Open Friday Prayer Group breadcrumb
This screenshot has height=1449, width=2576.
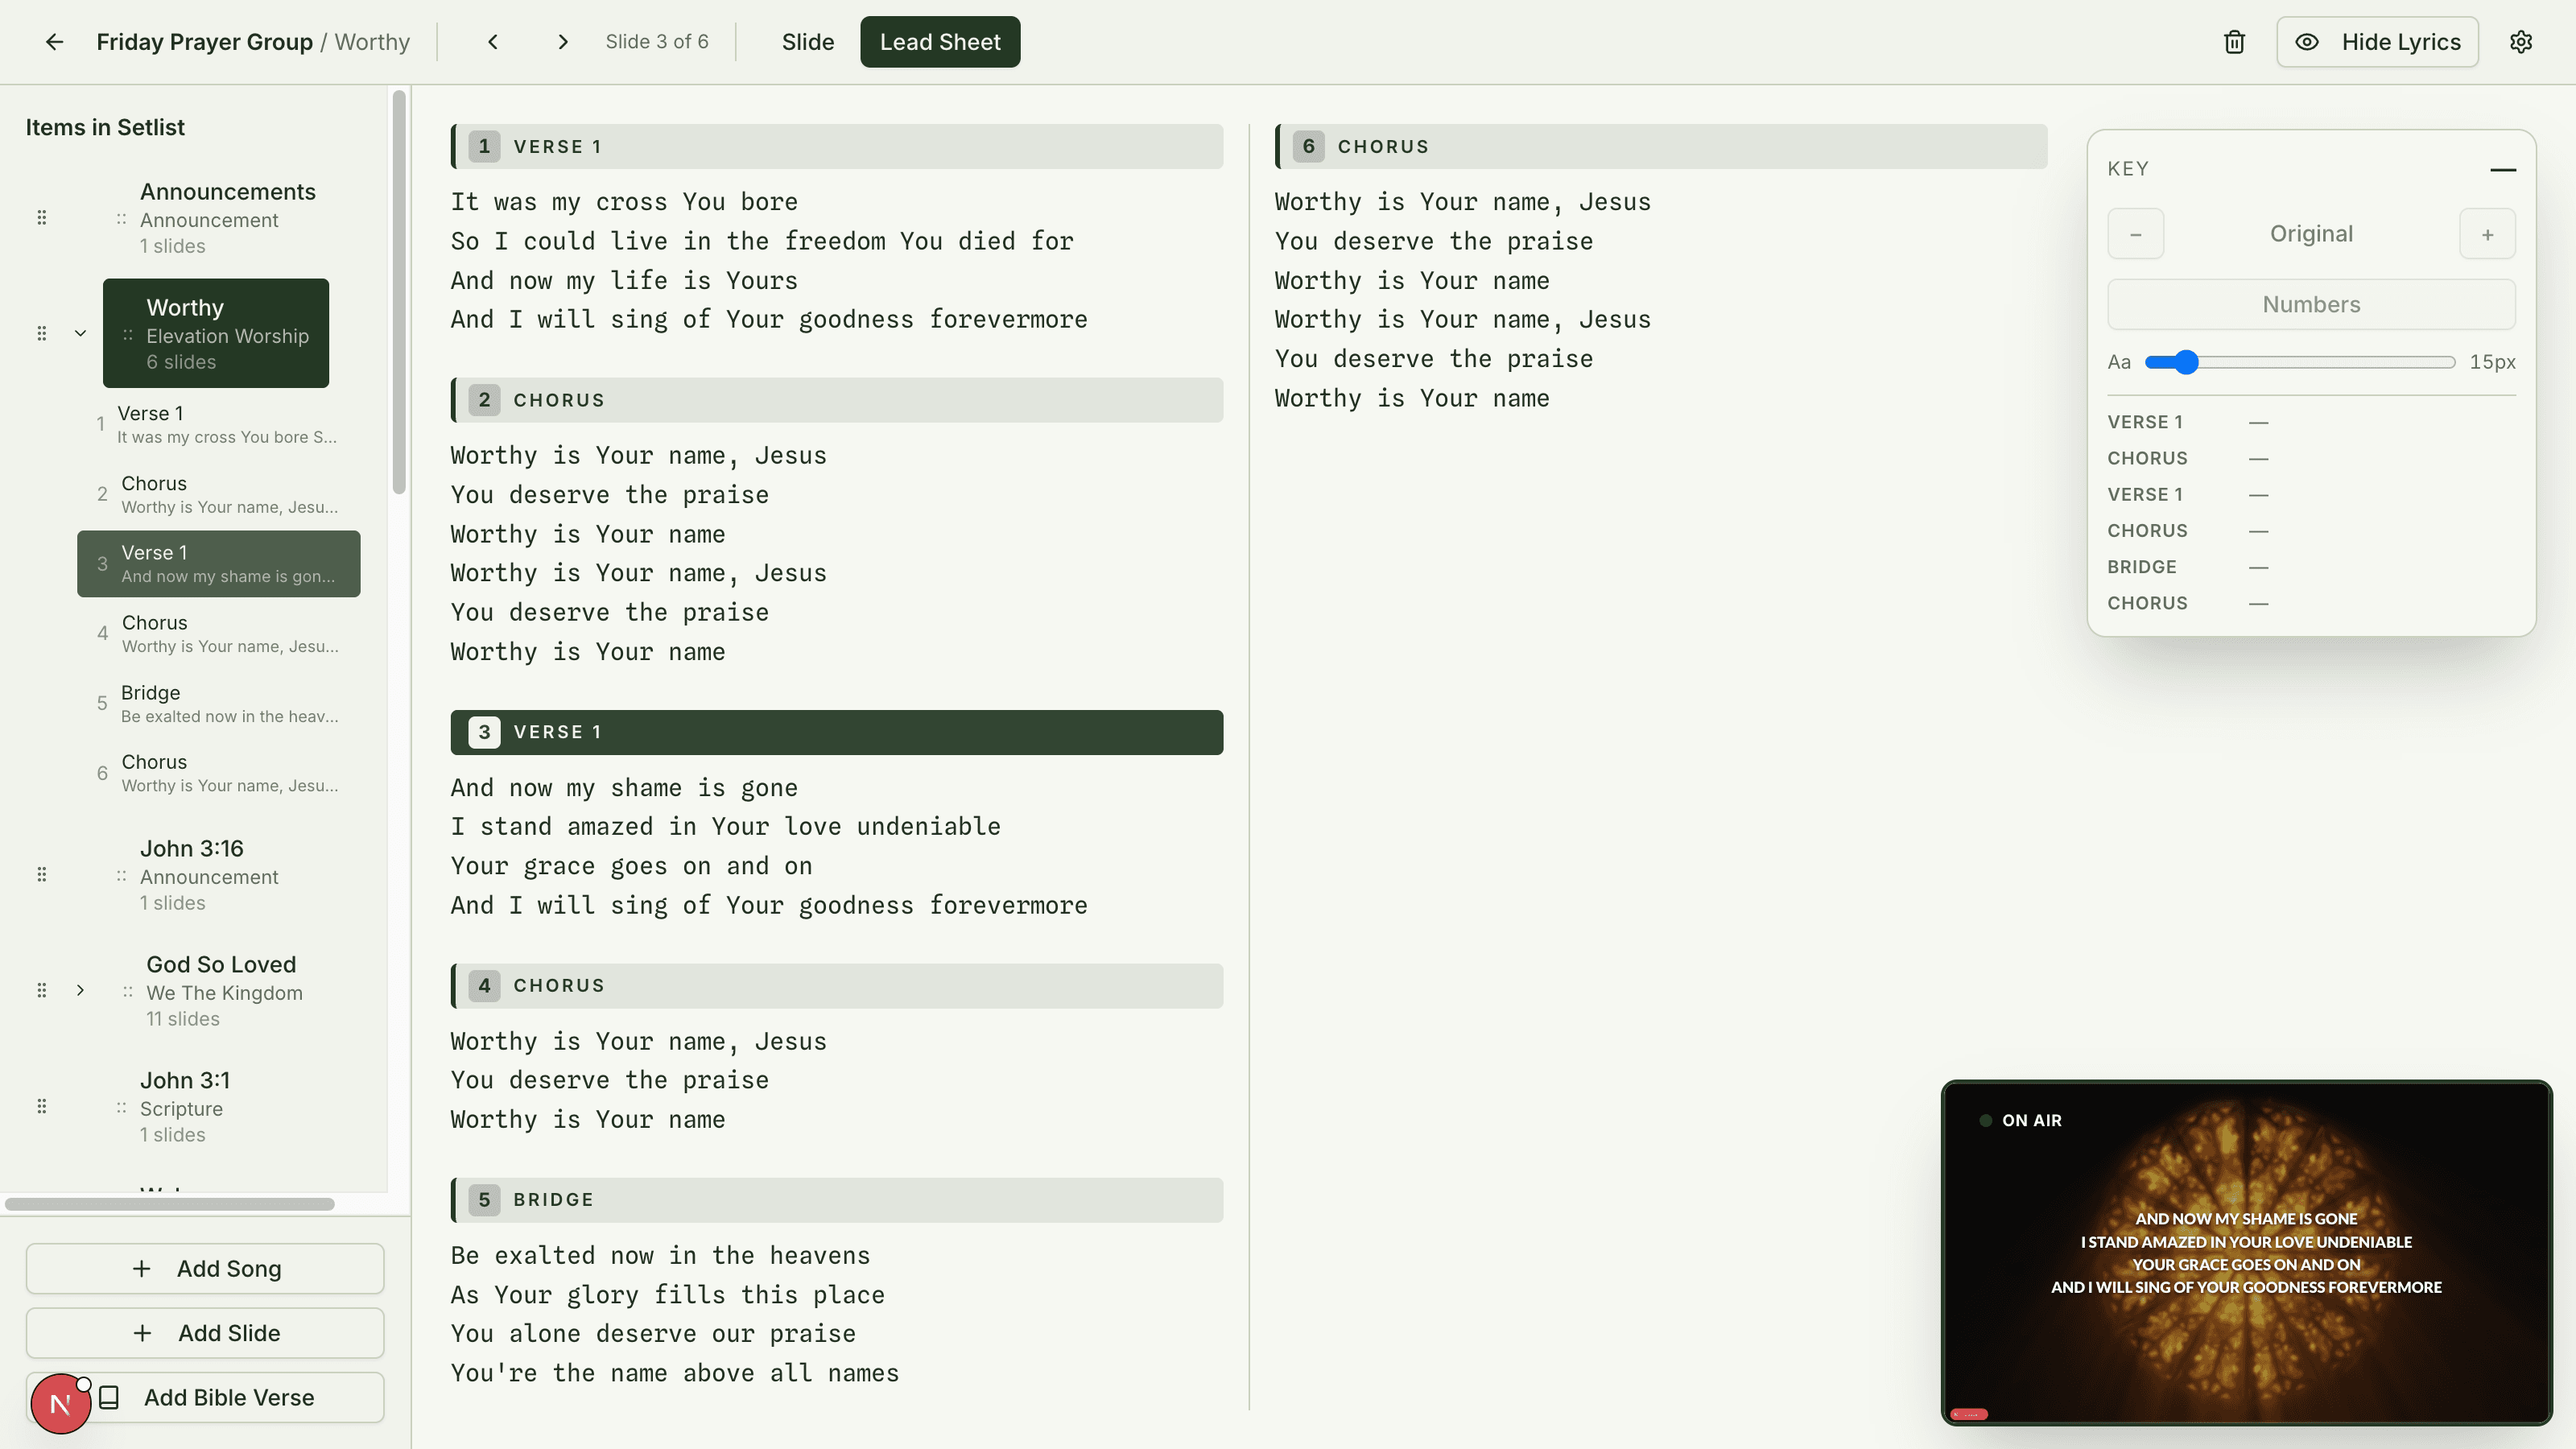[x=204, y=42]
